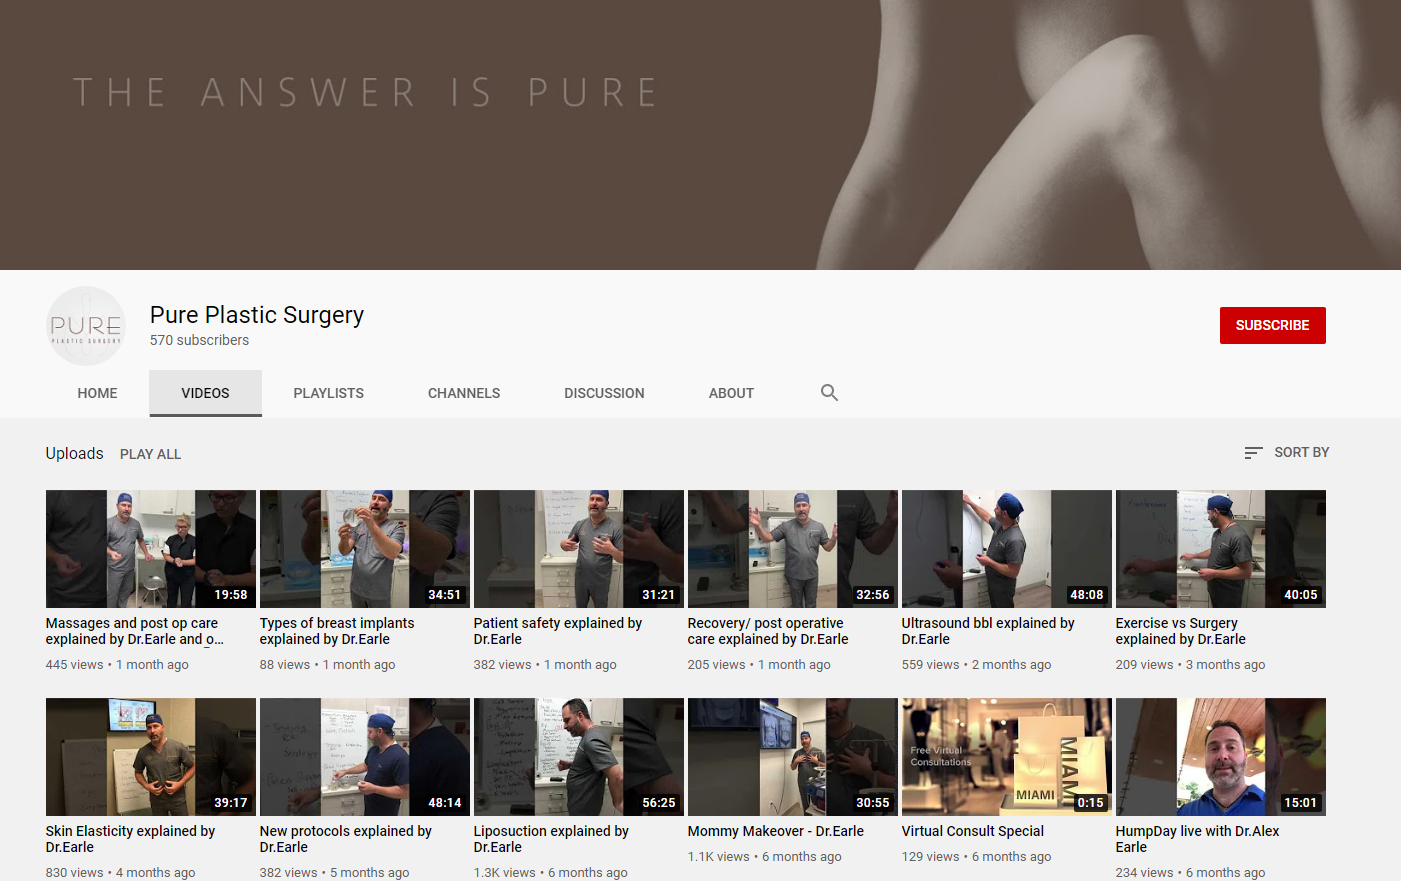Click Mommy Makeover - Dr.Earle title
Screen dimensions: 1401x881
pos(775,831)
